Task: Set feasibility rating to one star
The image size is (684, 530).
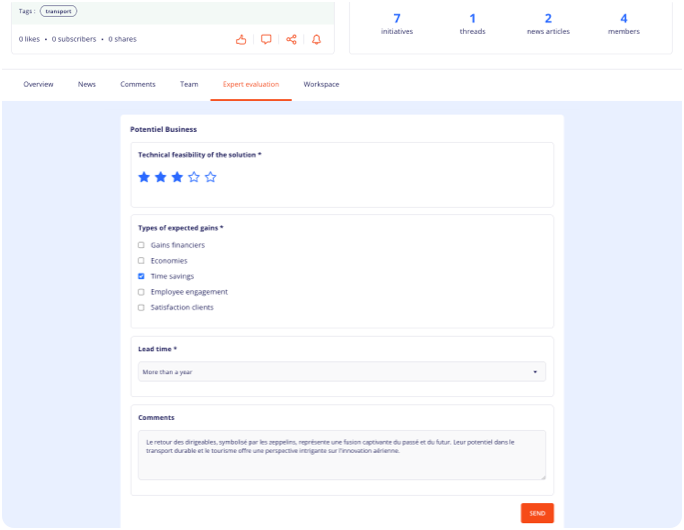Action: point(144,177)
